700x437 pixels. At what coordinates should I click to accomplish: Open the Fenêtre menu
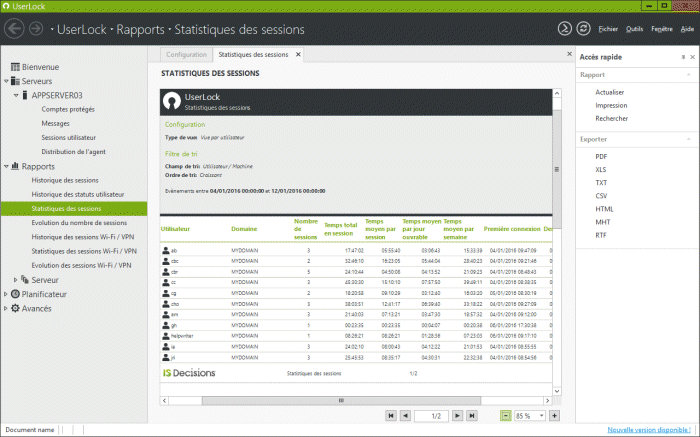click(662, 29)
